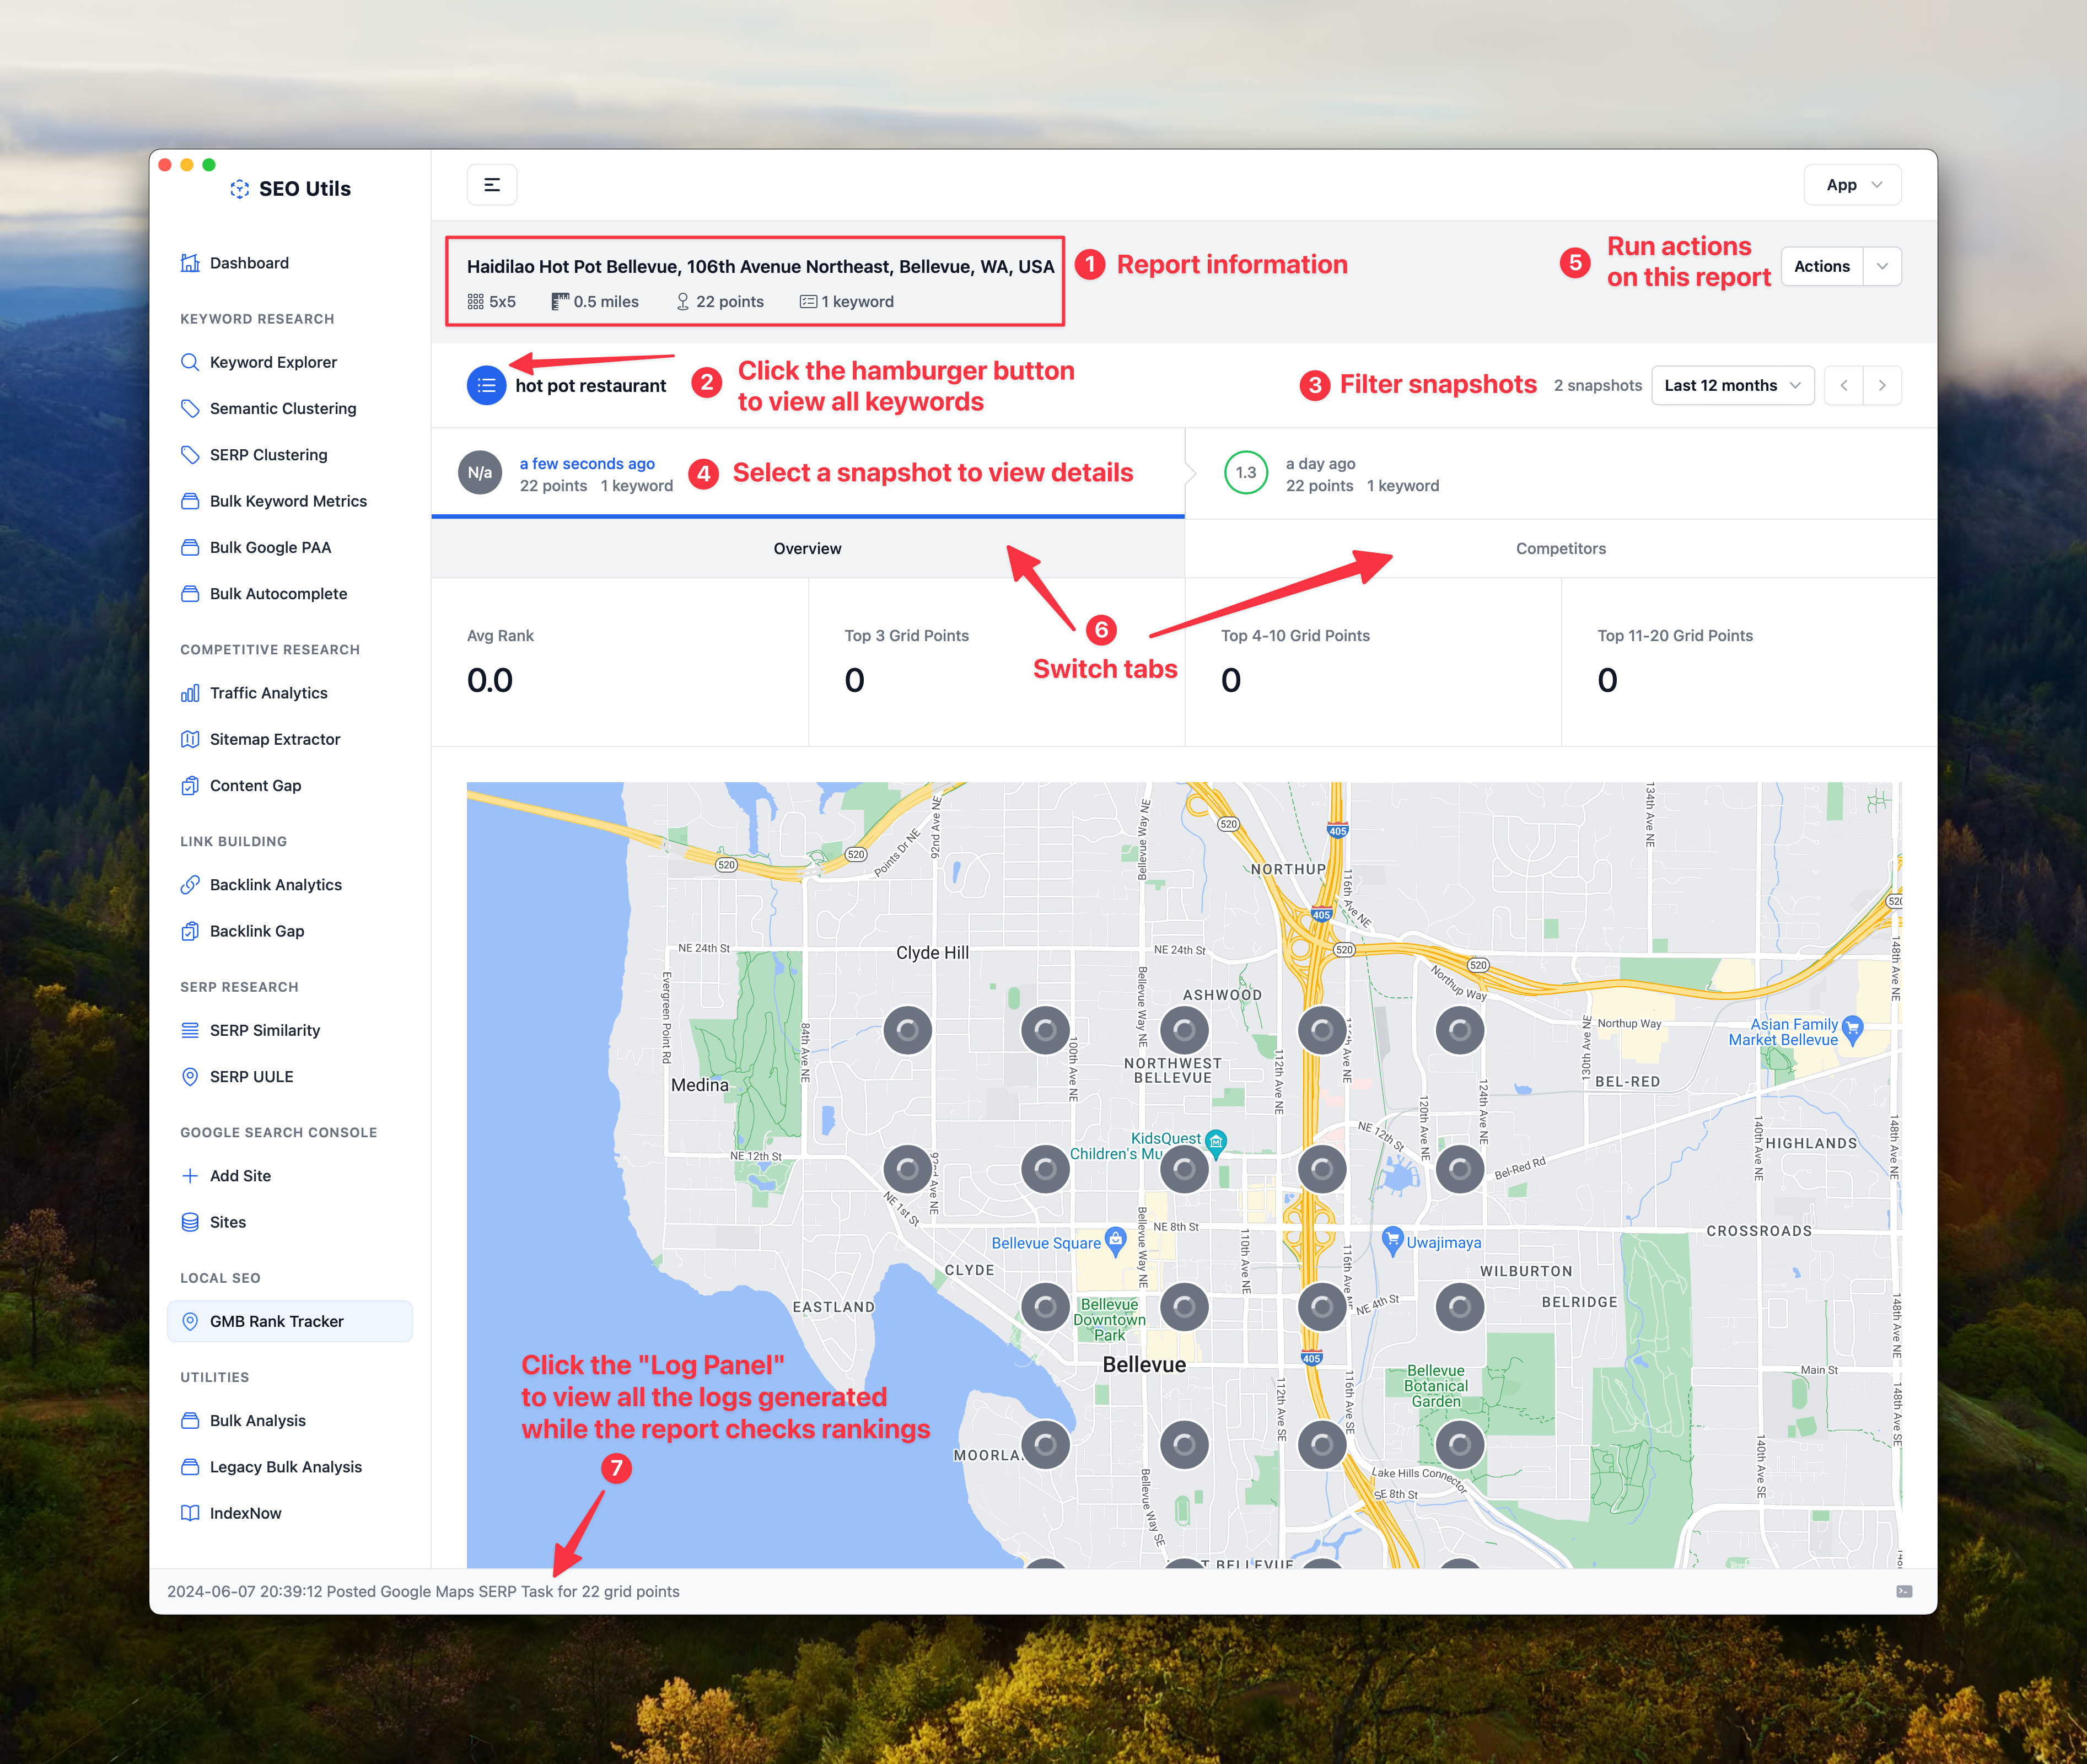
Task: Select the Overview tab
Action: tap(807, 549)
